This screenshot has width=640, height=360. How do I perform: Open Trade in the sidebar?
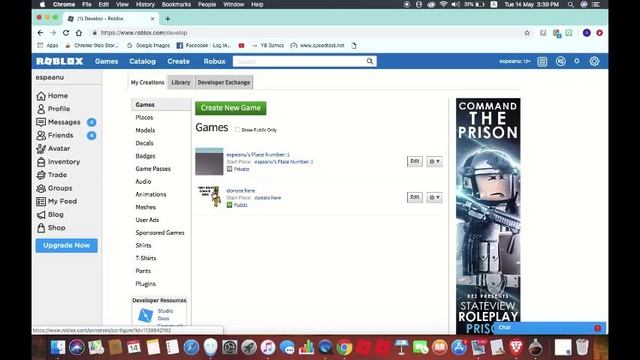[51, 175]
